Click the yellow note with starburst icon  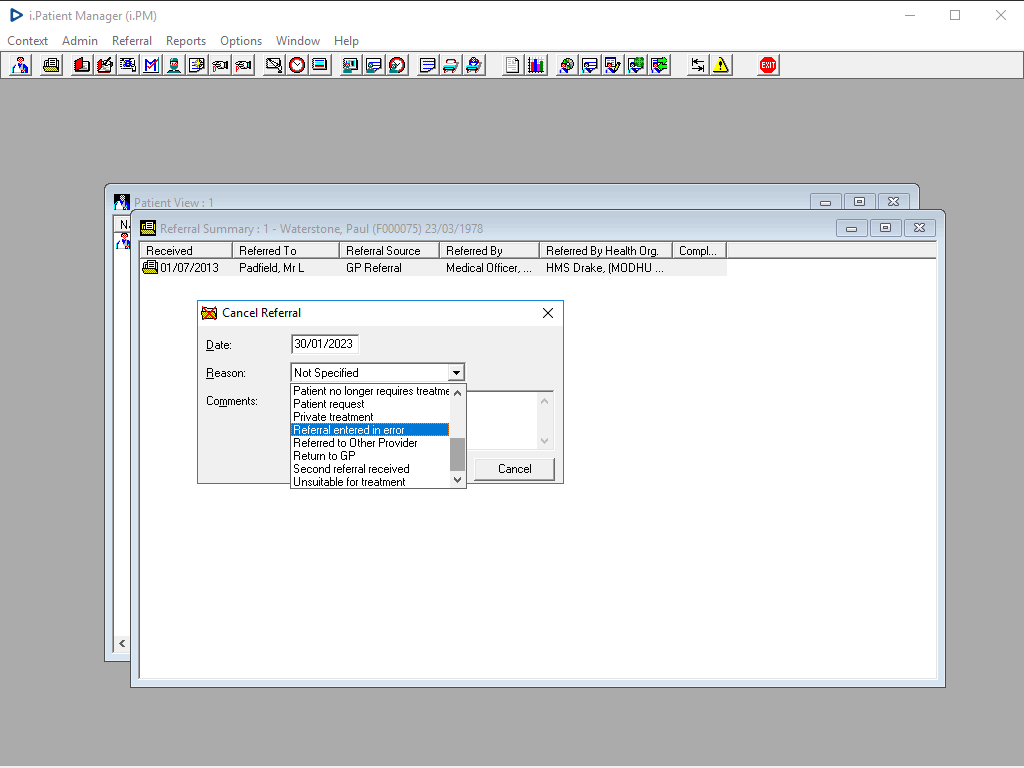click(197, 65)
